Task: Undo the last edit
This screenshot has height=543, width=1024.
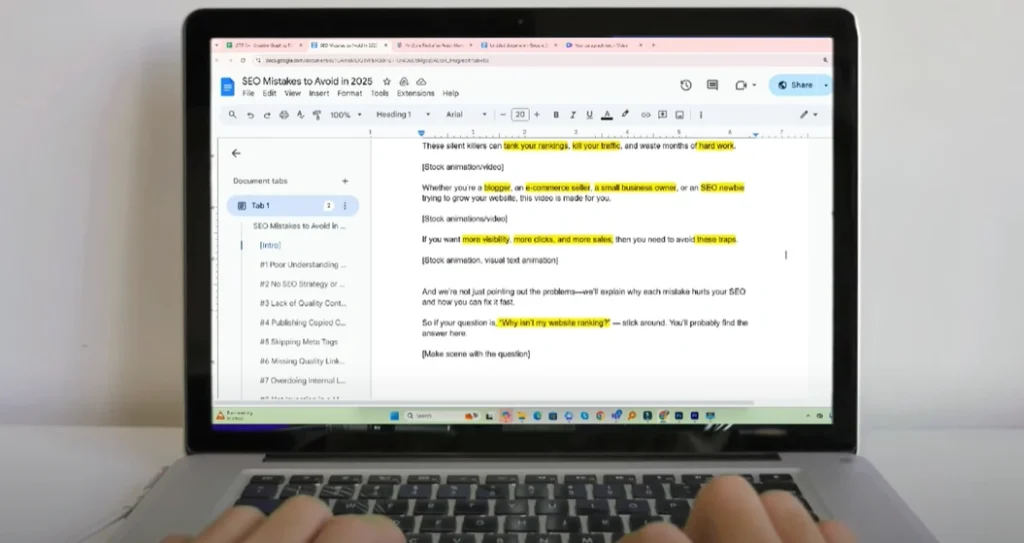Action: click(x=250, y=115)
